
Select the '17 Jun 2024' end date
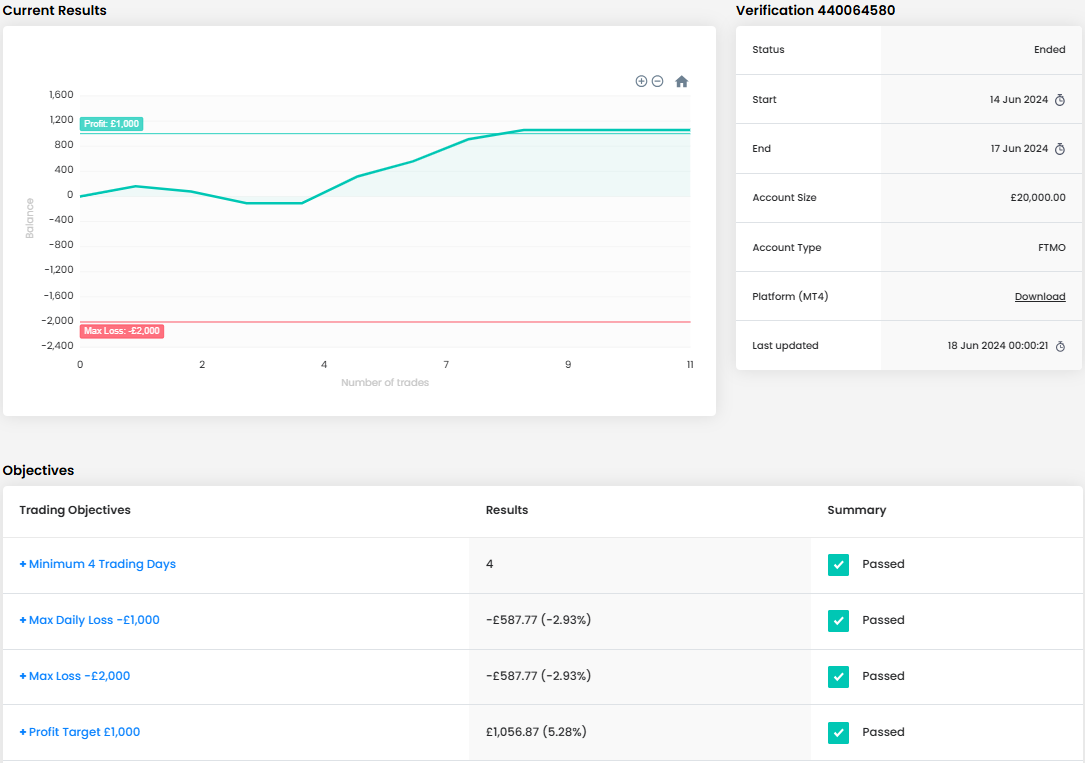click(x=1019, y=149)
